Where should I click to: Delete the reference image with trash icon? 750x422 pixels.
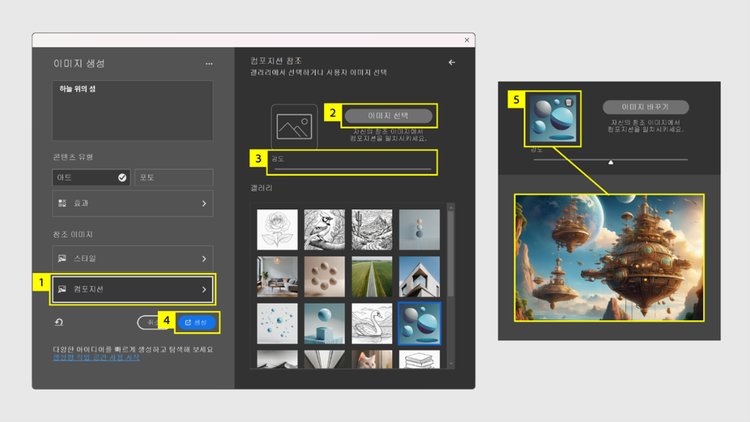568,102
